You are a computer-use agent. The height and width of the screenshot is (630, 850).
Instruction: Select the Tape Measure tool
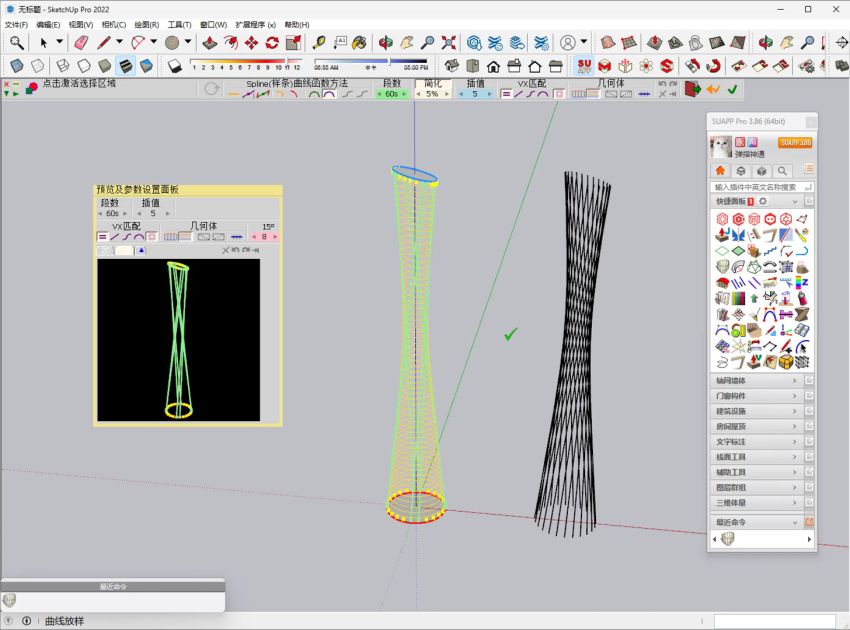(x=319, y=43)
